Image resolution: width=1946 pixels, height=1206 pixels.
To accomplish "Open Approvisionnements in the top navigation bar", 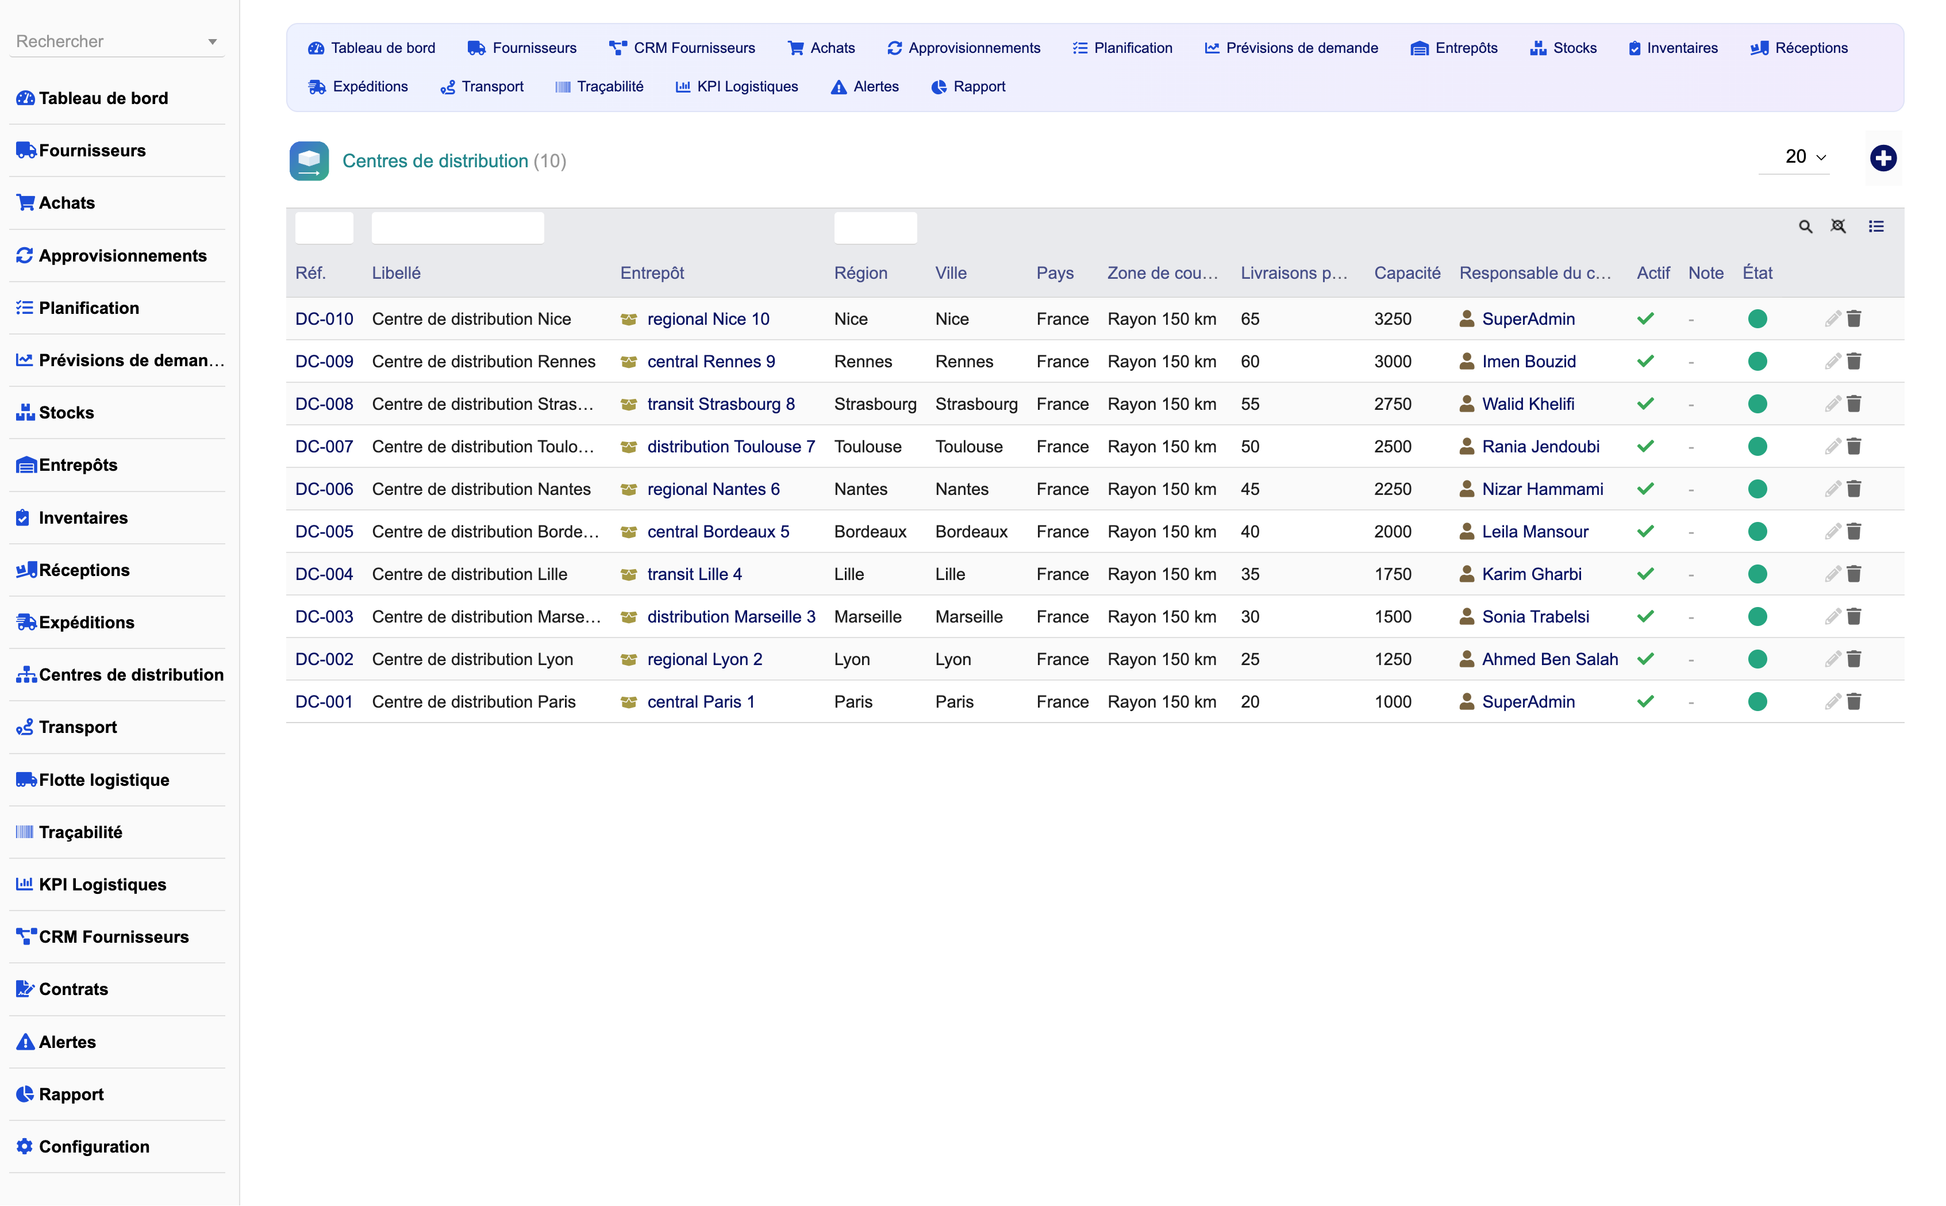I will coord(963,48).
